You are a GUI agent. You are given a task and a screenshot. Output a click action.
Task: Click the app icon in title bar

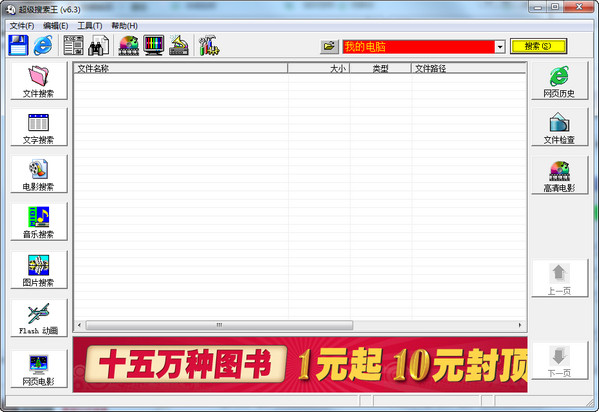click(11, 9)
